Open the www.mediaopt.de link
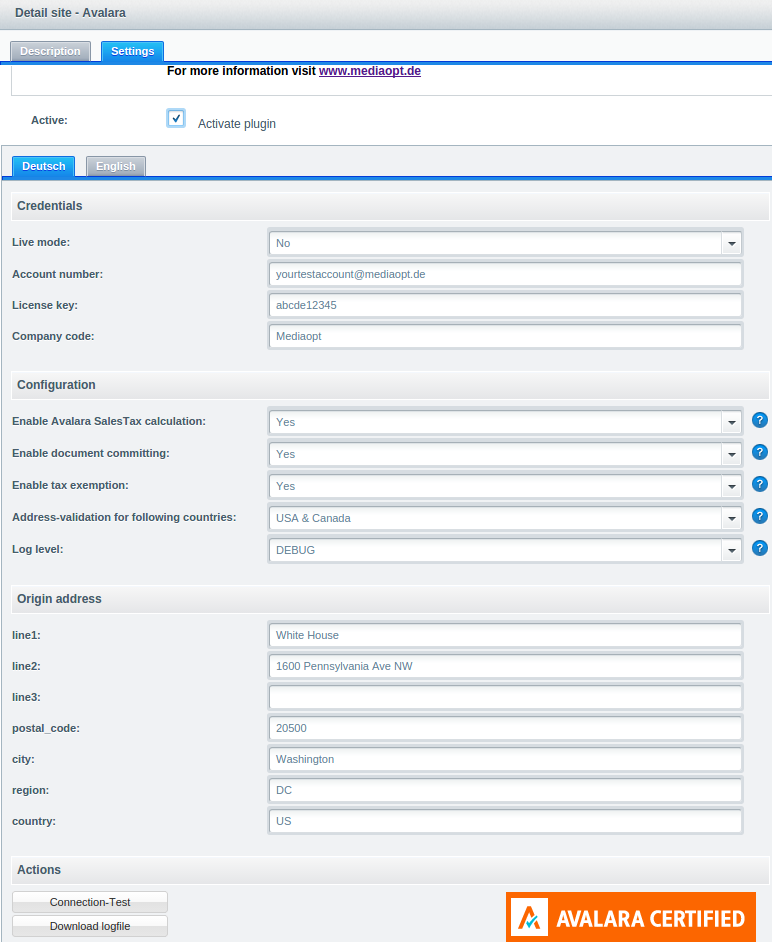 [369, 71]
